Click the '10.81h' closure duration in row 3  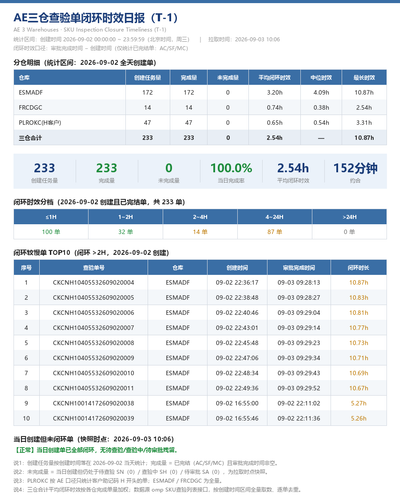click(359, 313)
